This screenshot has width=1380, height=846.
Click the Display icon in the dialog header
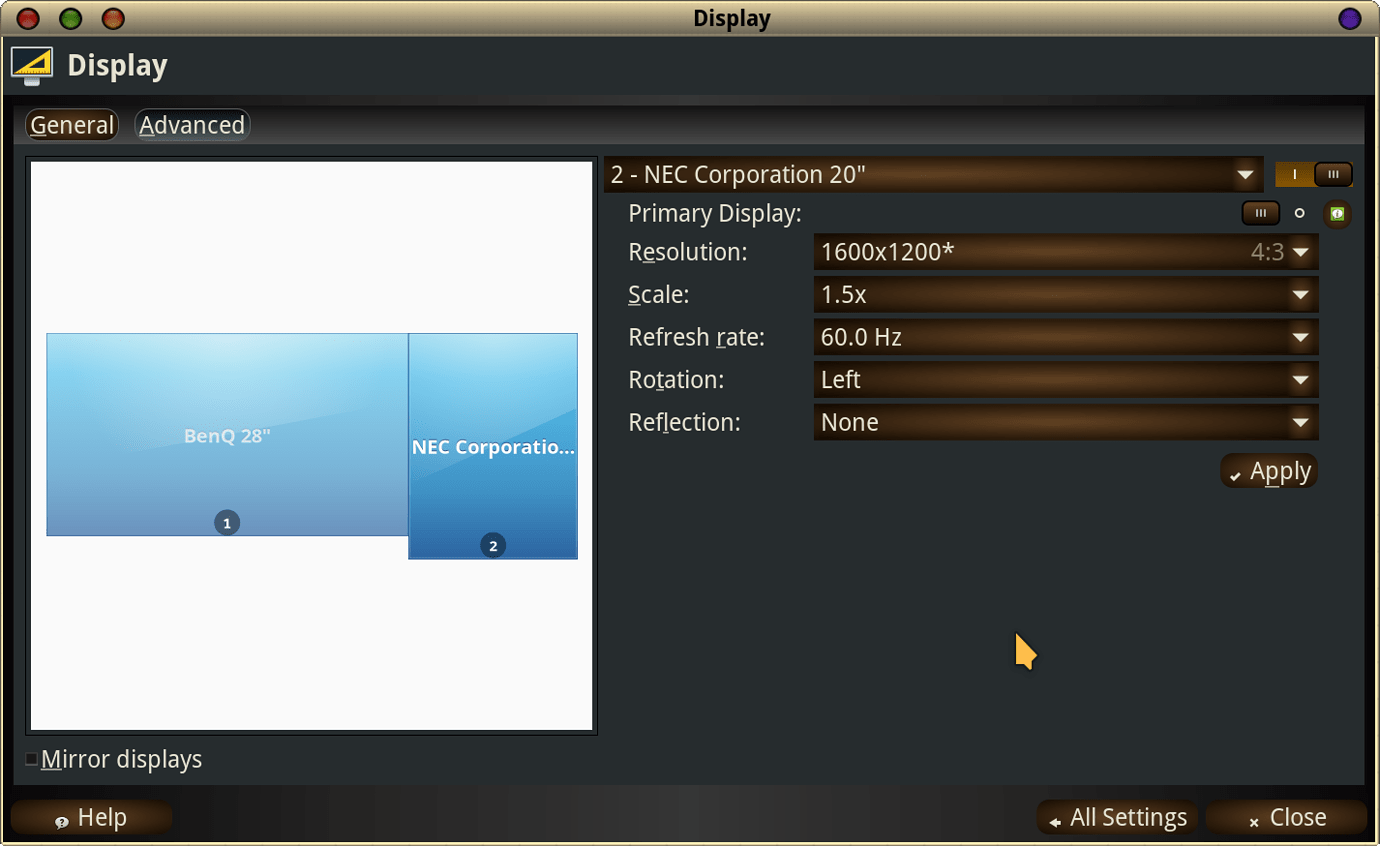click(29, 64)
